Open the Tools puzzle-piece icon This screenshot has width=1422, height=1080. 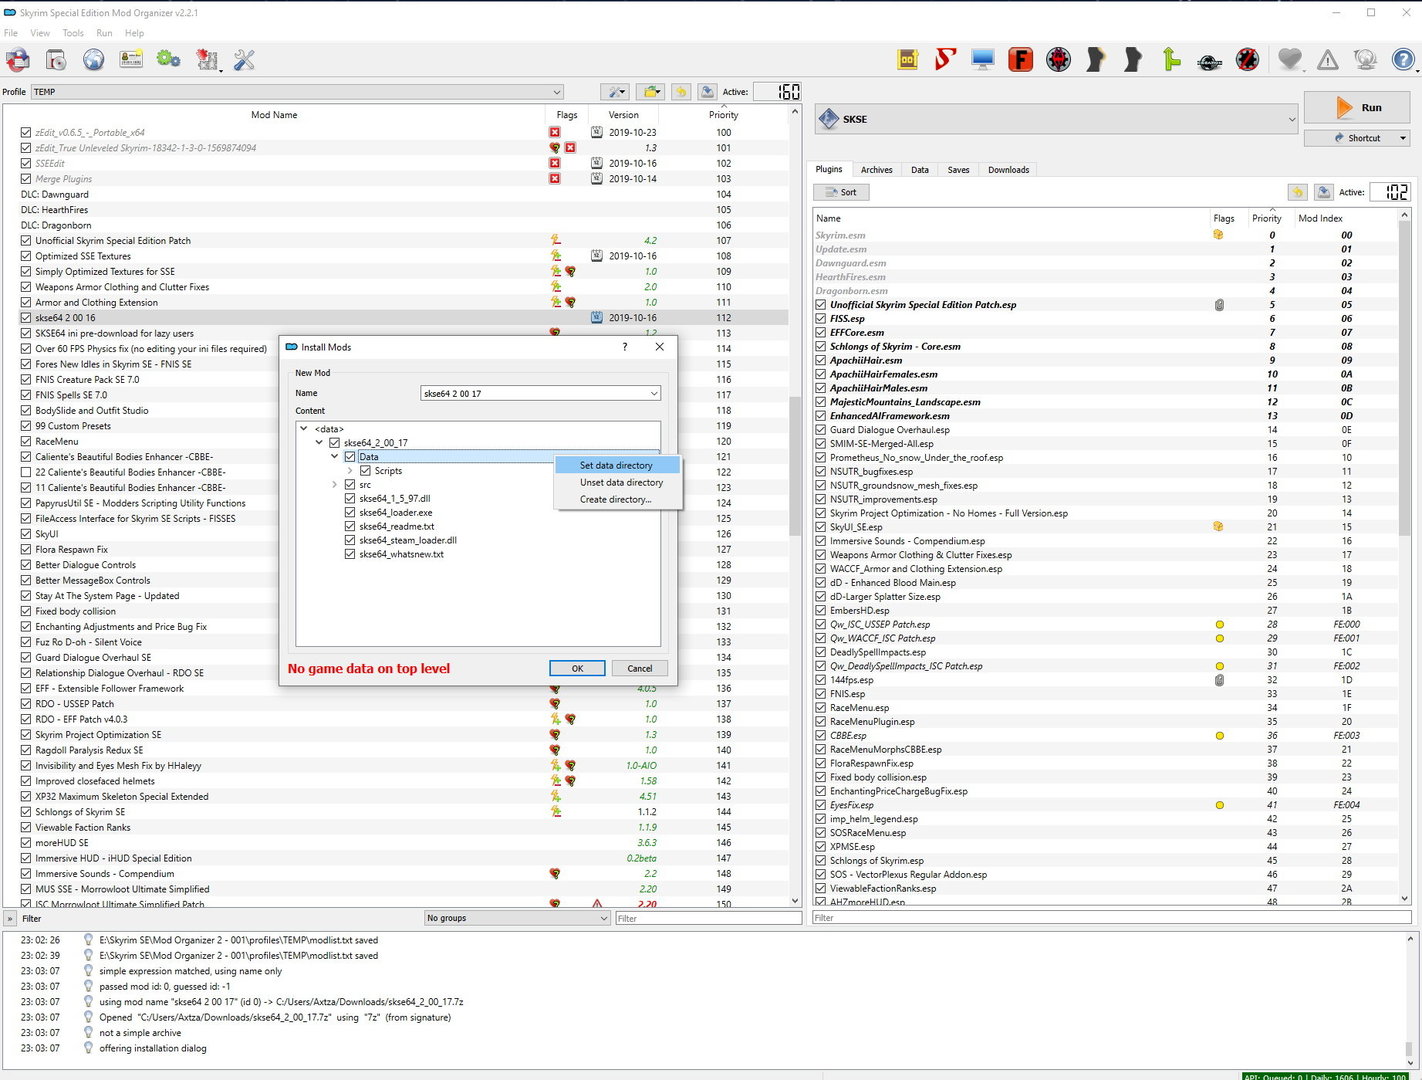(207, 60)
